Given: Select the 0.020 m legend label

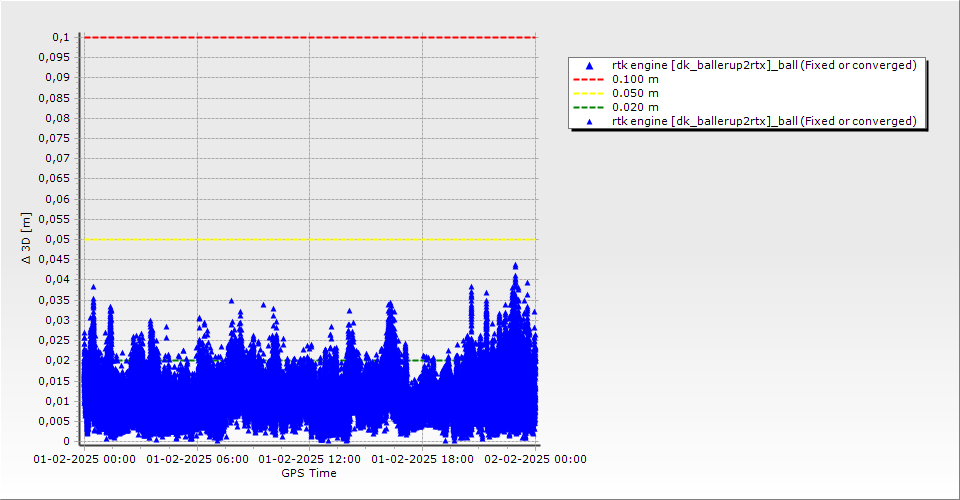Looking at the screenshot, I should tap(635, 107).
